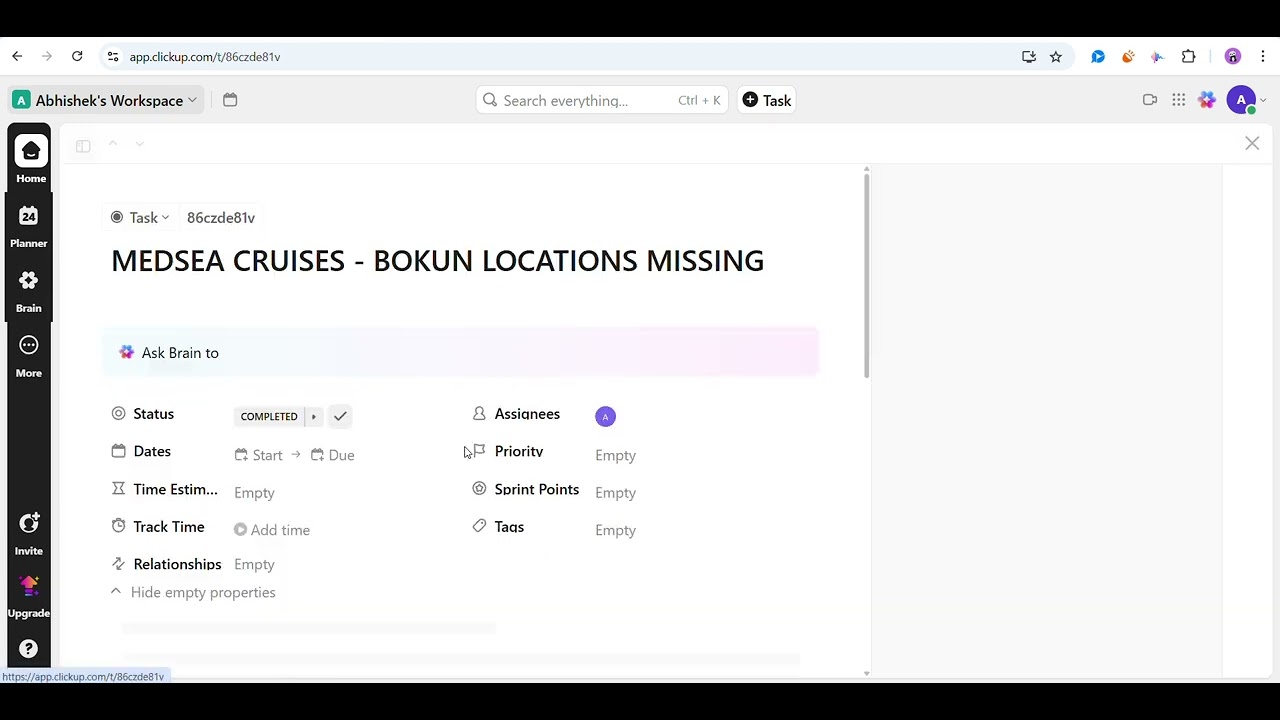
Task: Click the Search everything field
Action: tap(602, 100)
